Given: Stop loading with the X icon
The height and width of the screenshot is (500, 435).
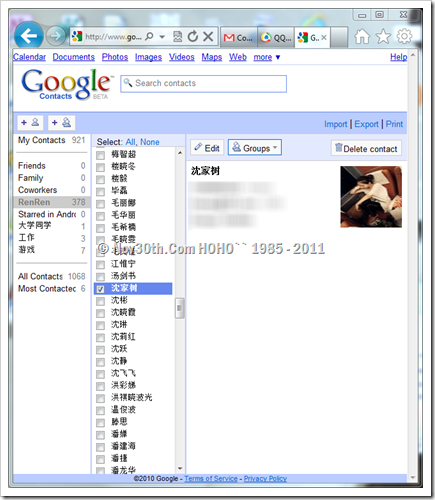Looking at the screenshot, I should click(x=208, y=36).
